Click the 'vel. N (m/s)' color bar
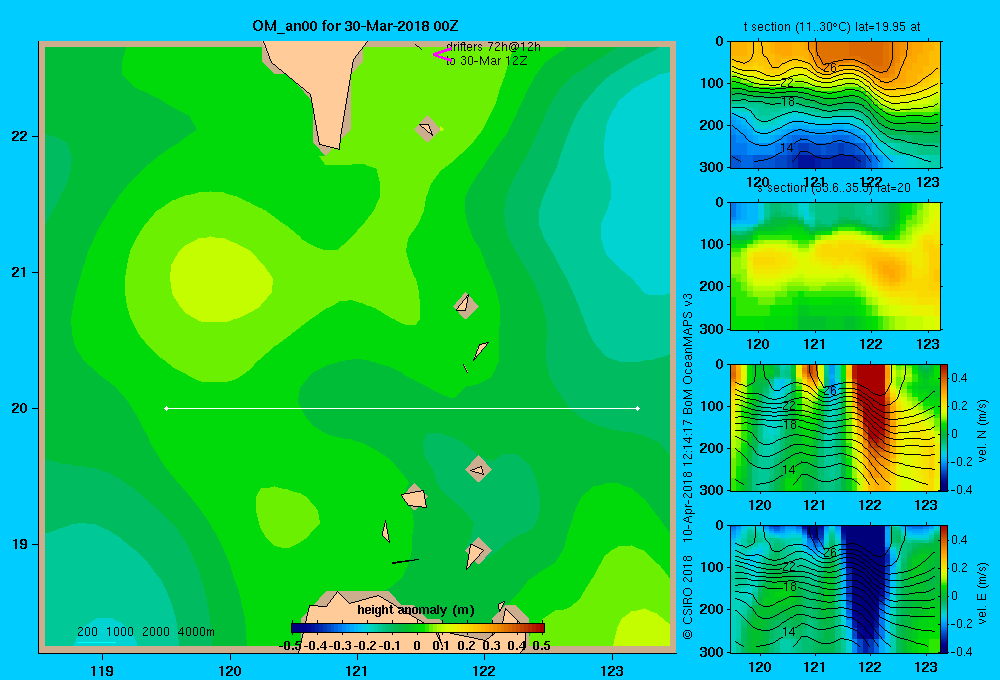This screenshot has width=1000, height=680. 944,427
